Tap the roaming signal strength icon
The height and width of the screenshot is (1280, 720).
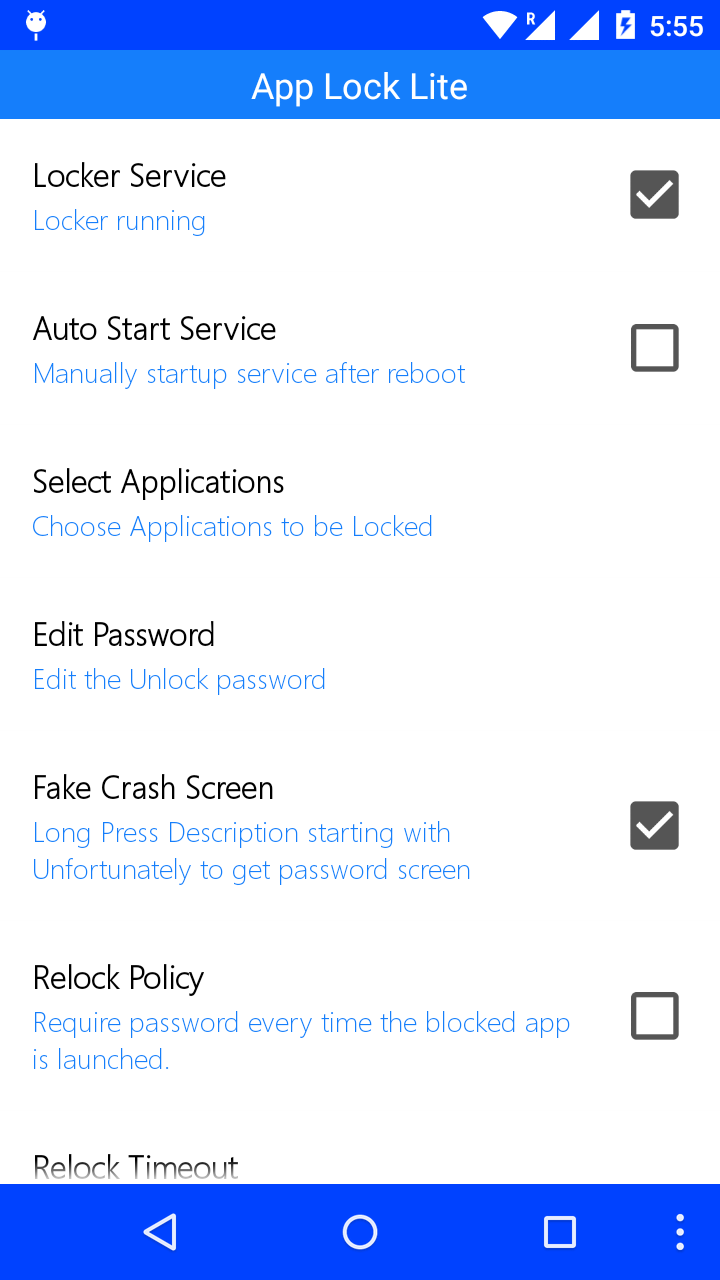tap(540, 25)
